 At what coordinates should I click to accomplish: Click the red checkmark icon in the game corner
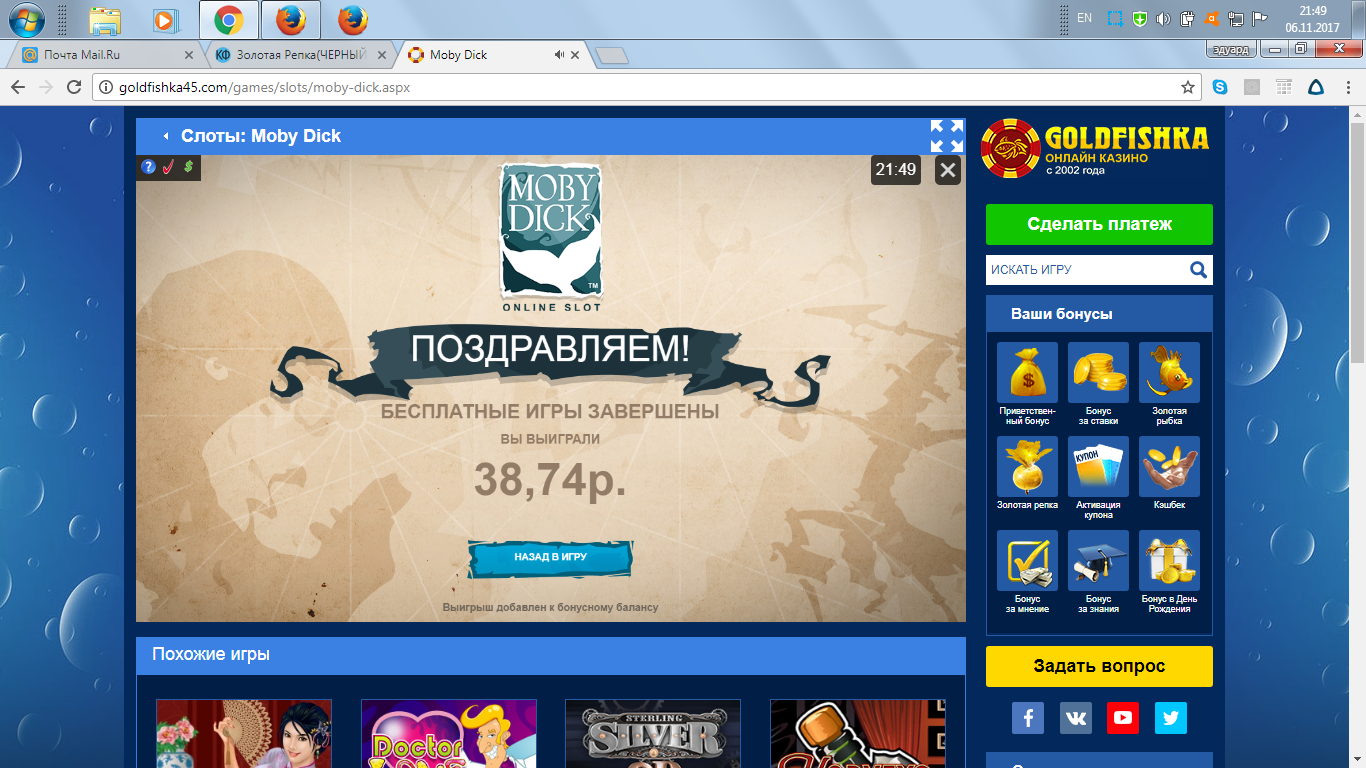(168, 167)
